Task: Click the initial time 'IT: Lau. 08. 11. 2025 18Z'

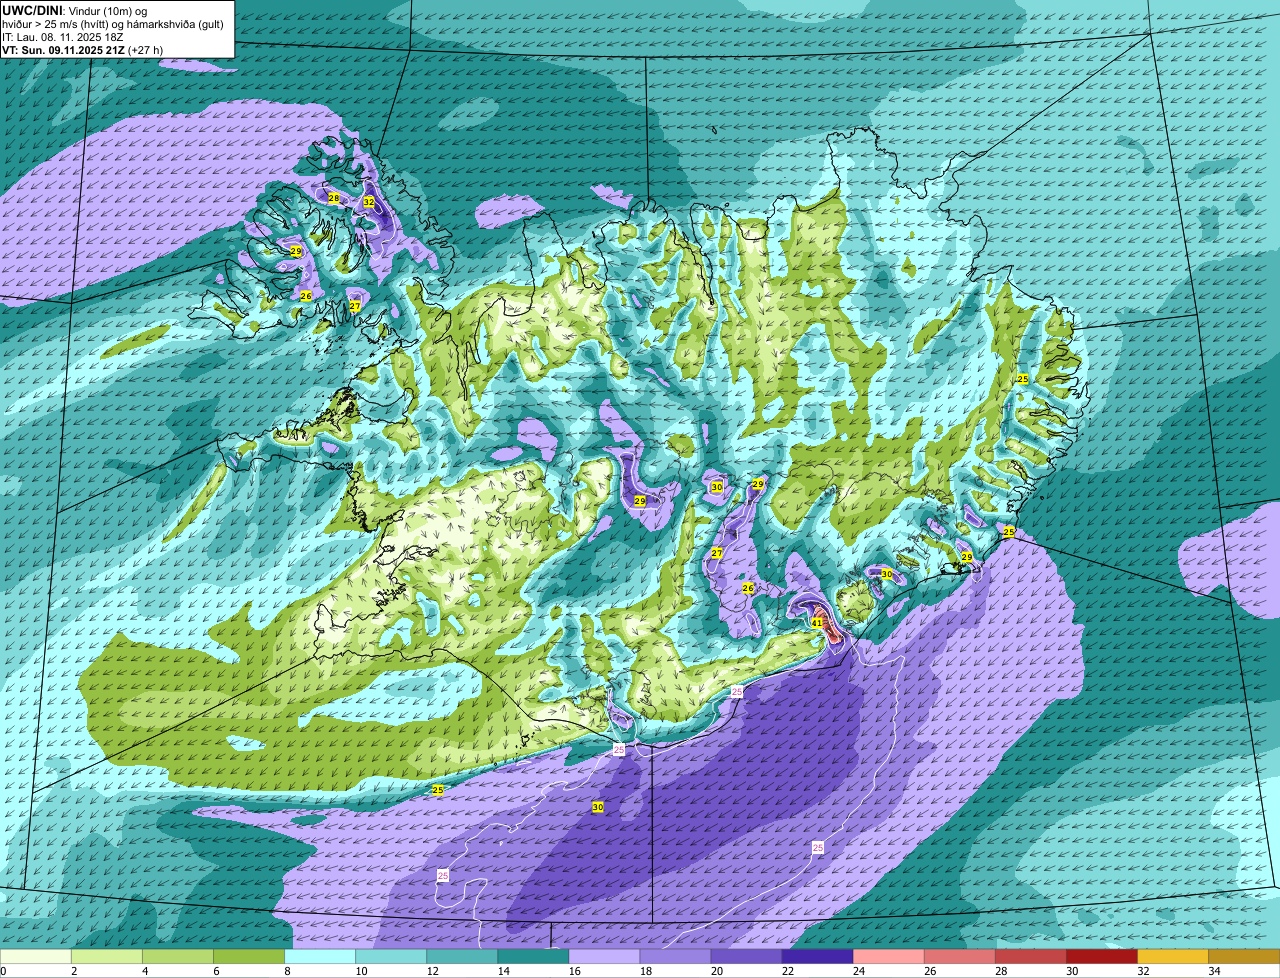Action: tap(63, 37)
